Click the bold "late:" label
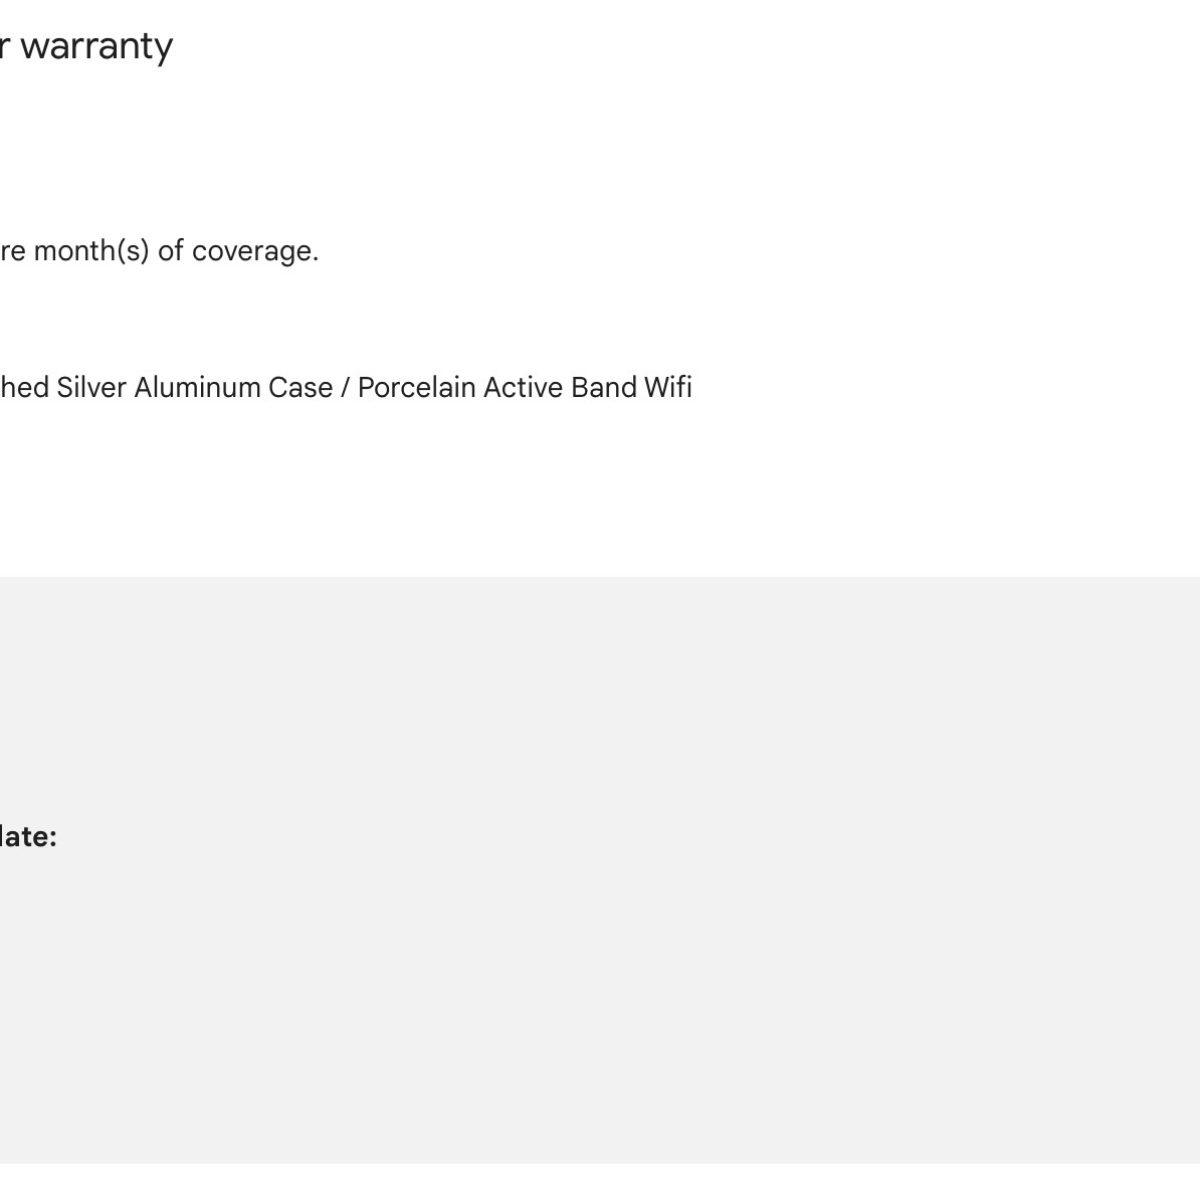Image resolution: width=1200 pixels, height=1200 pixels. click(27, 837)
